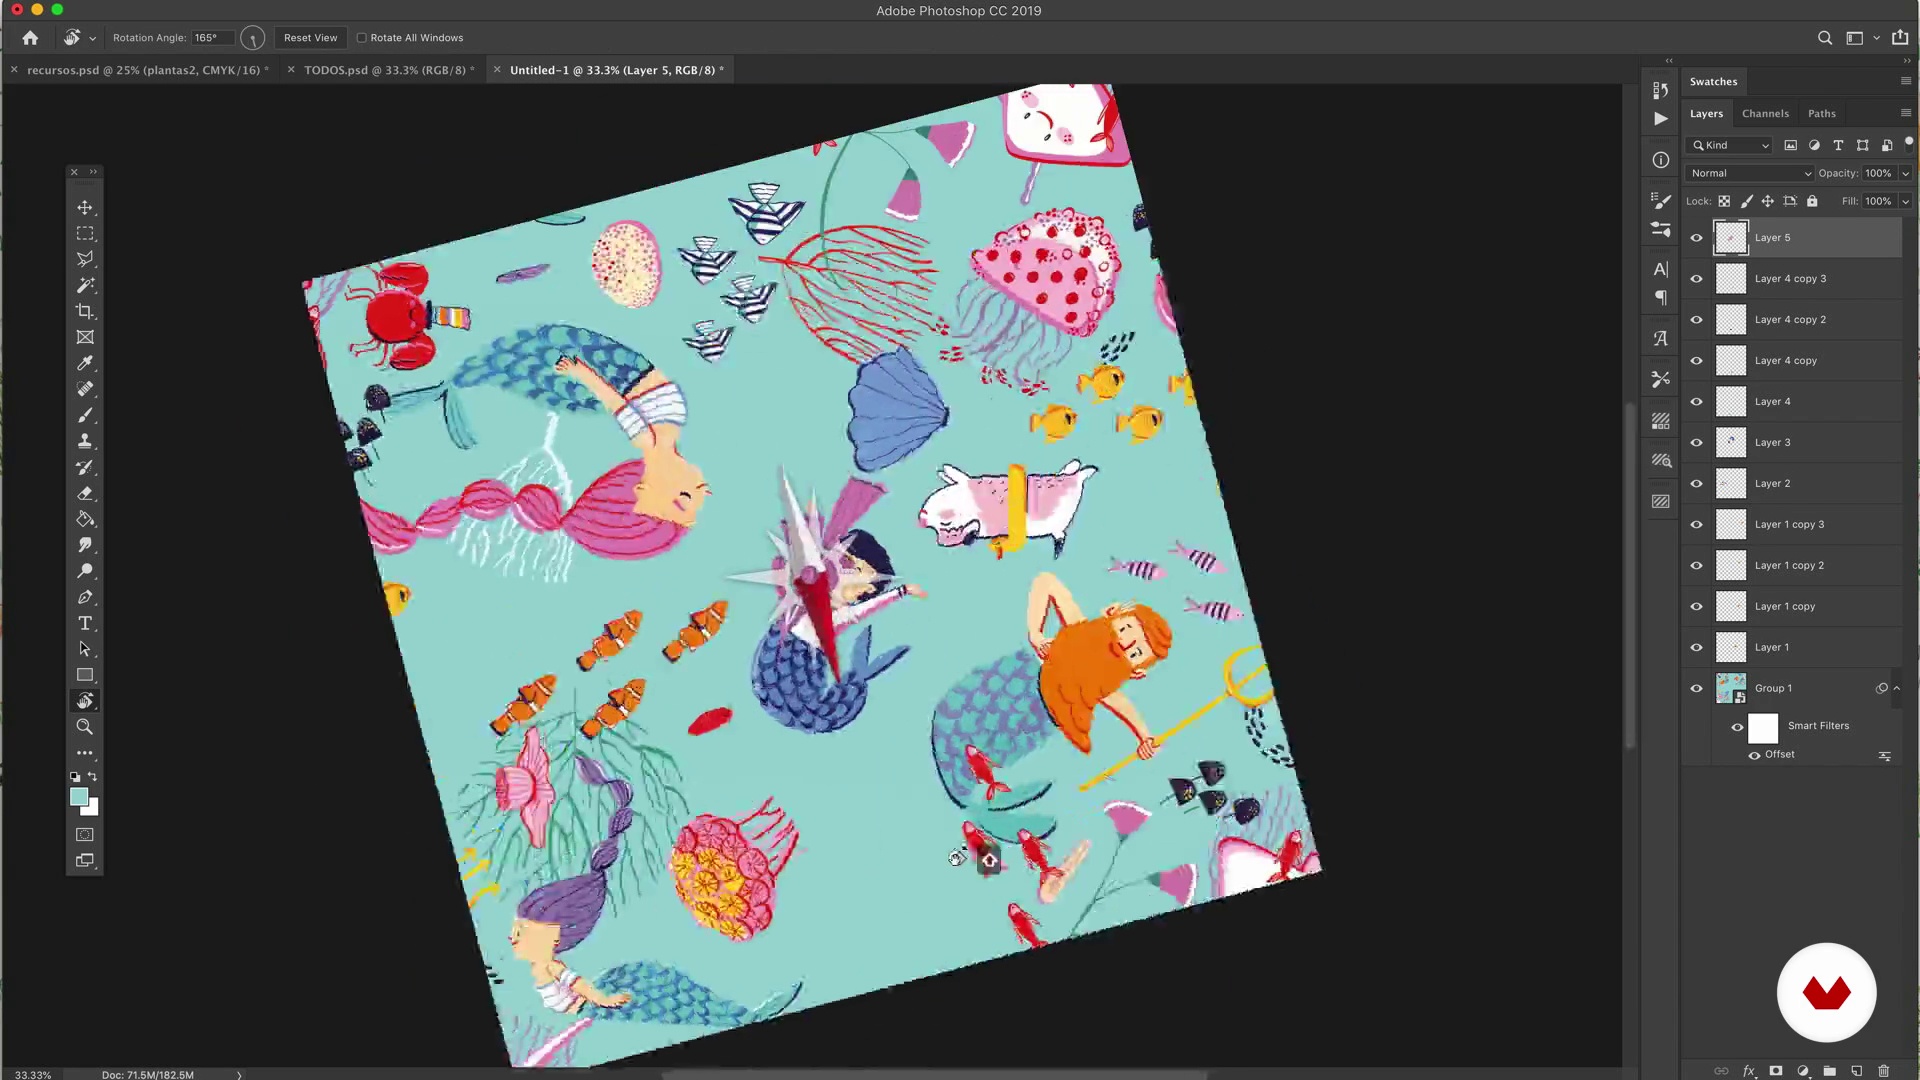Select the Path Selection tool

coord(85,649)
